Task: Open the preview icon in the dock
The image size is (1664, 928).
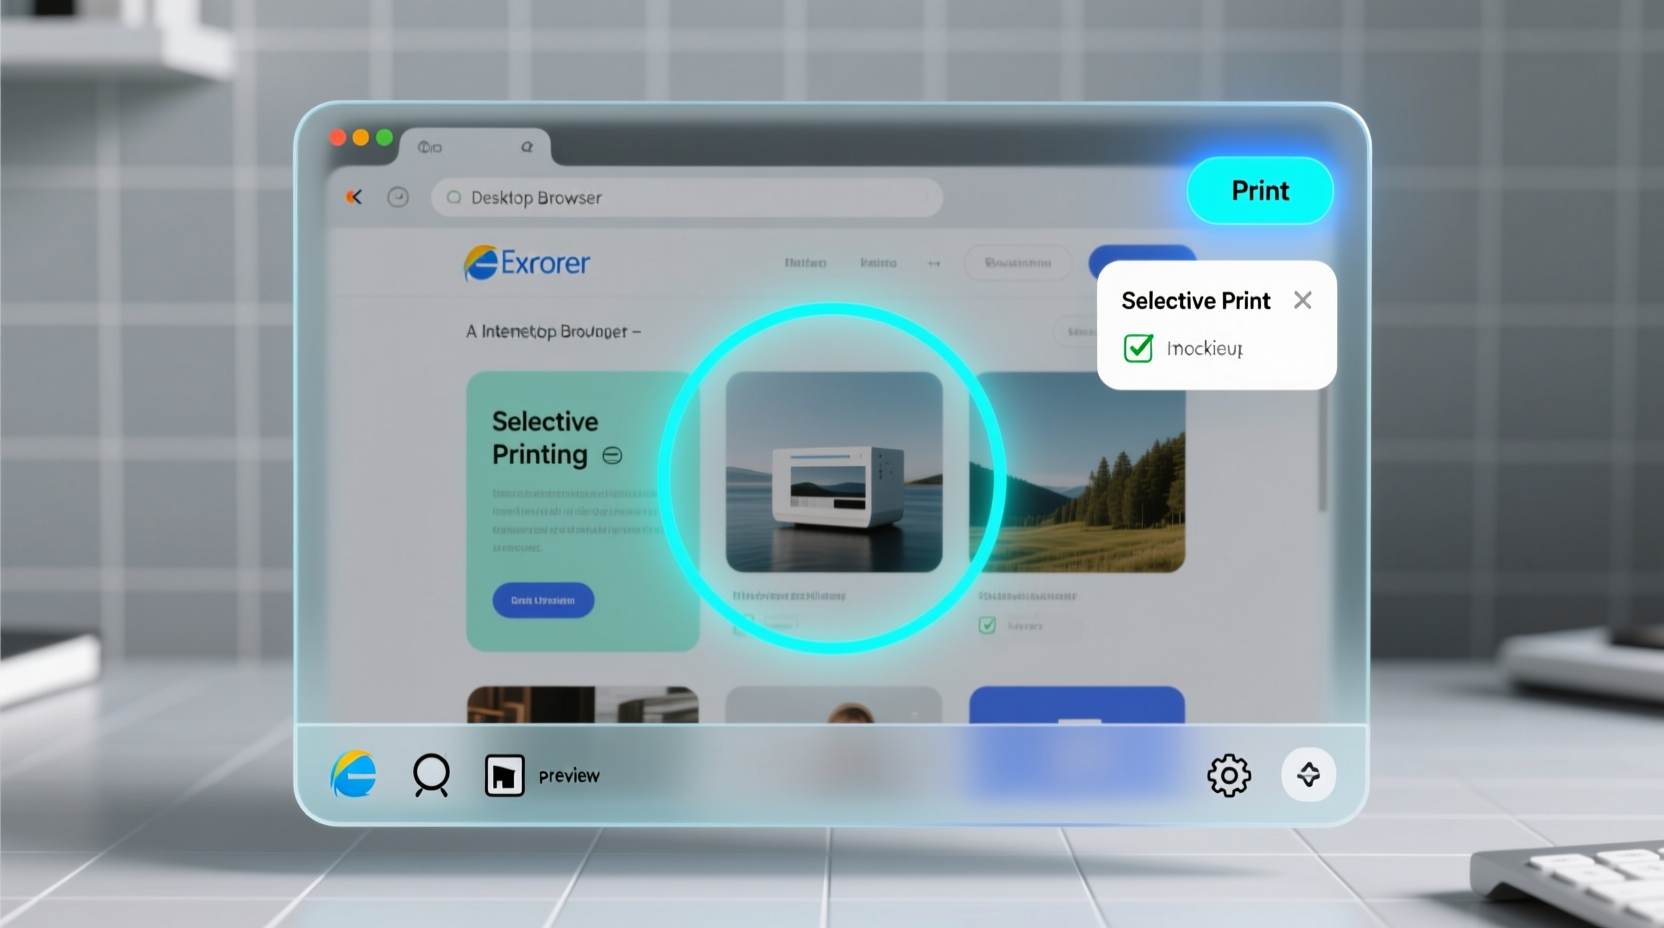Action: [x=504, y=776]
